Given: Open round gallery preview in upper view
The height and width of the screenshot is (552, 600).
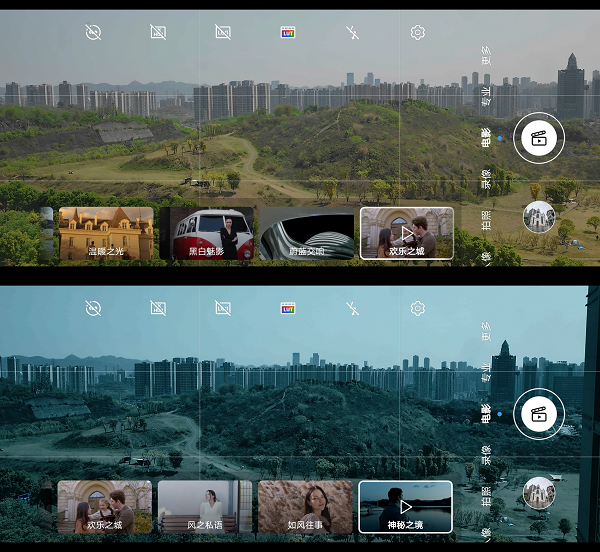Looking at the screenshot, I should pyautogui.click(x=538, y=217).
